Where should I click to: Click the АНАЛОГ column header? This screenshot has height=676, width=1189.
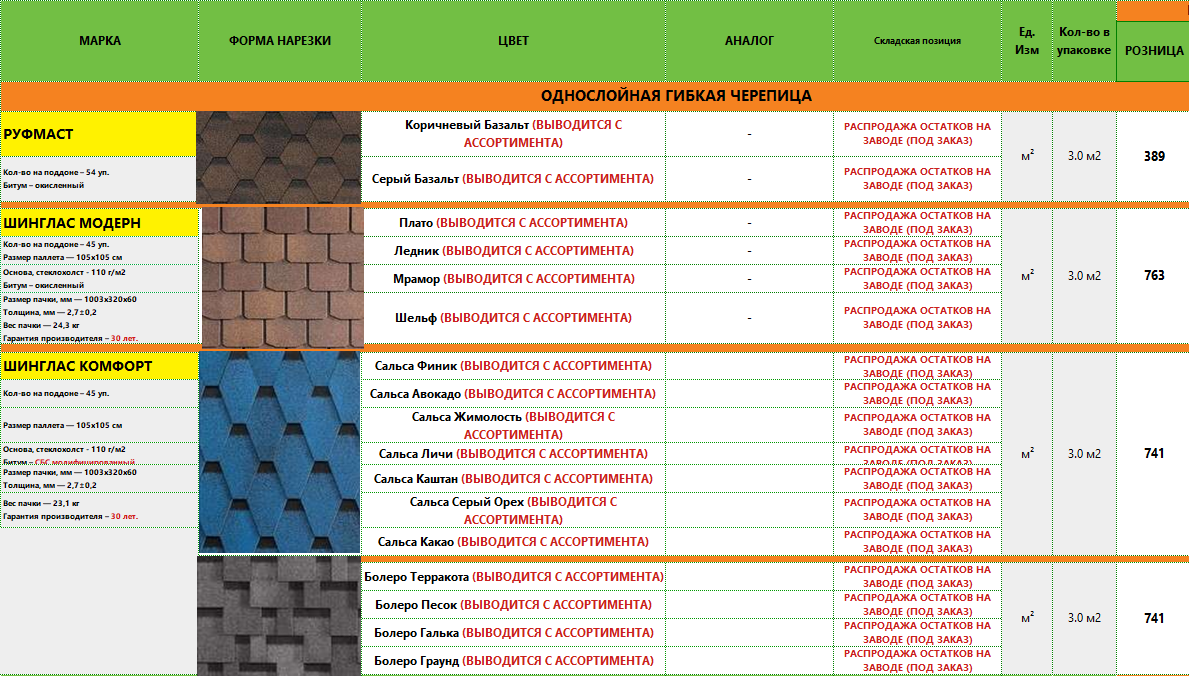pos(749,41)
